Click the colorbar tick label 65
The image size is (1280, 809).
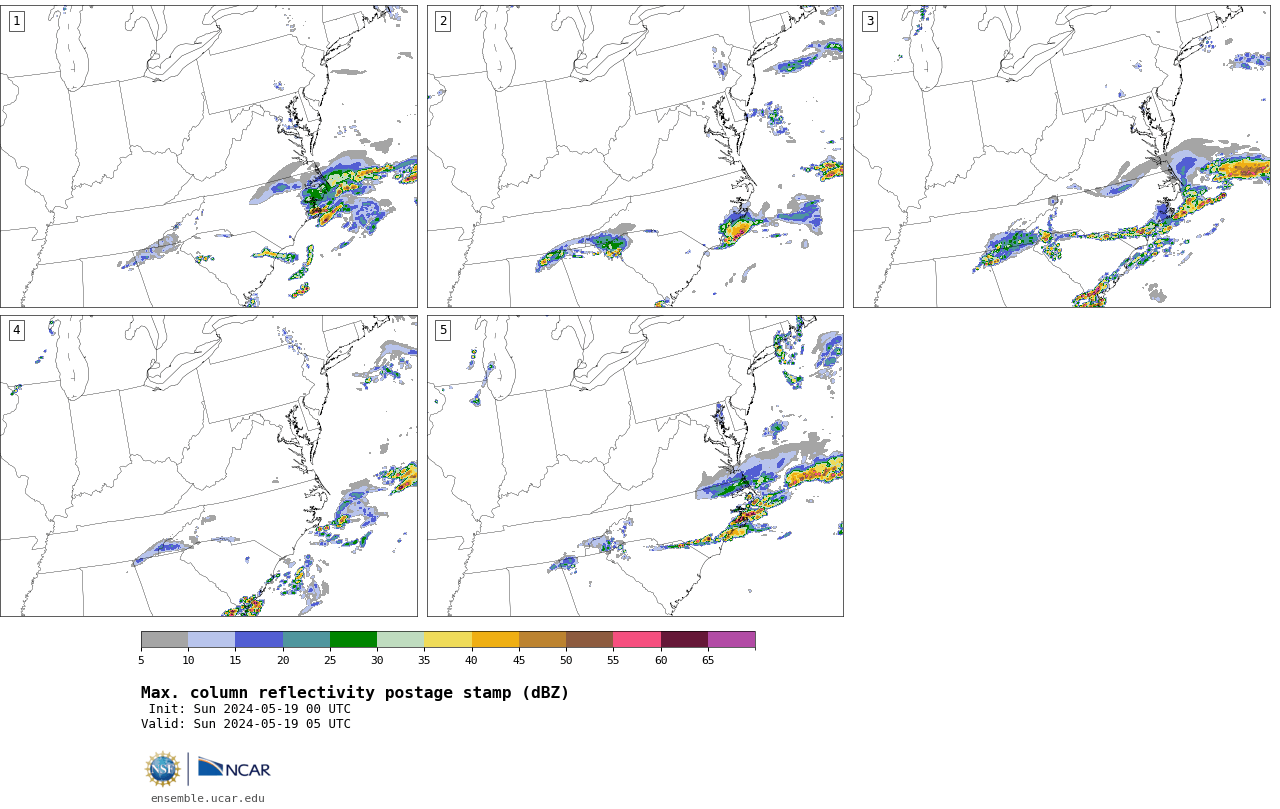click(708, 660)
